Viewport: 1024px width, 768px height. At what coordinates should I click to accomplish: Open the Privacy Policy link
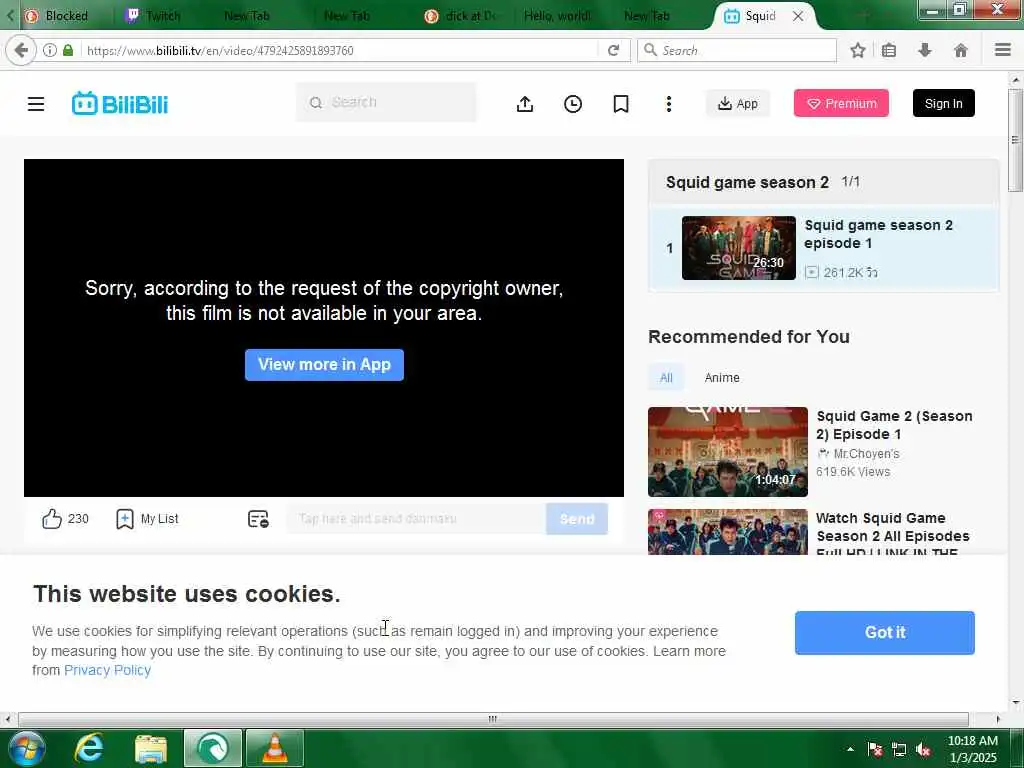click(x=108, y=670)
